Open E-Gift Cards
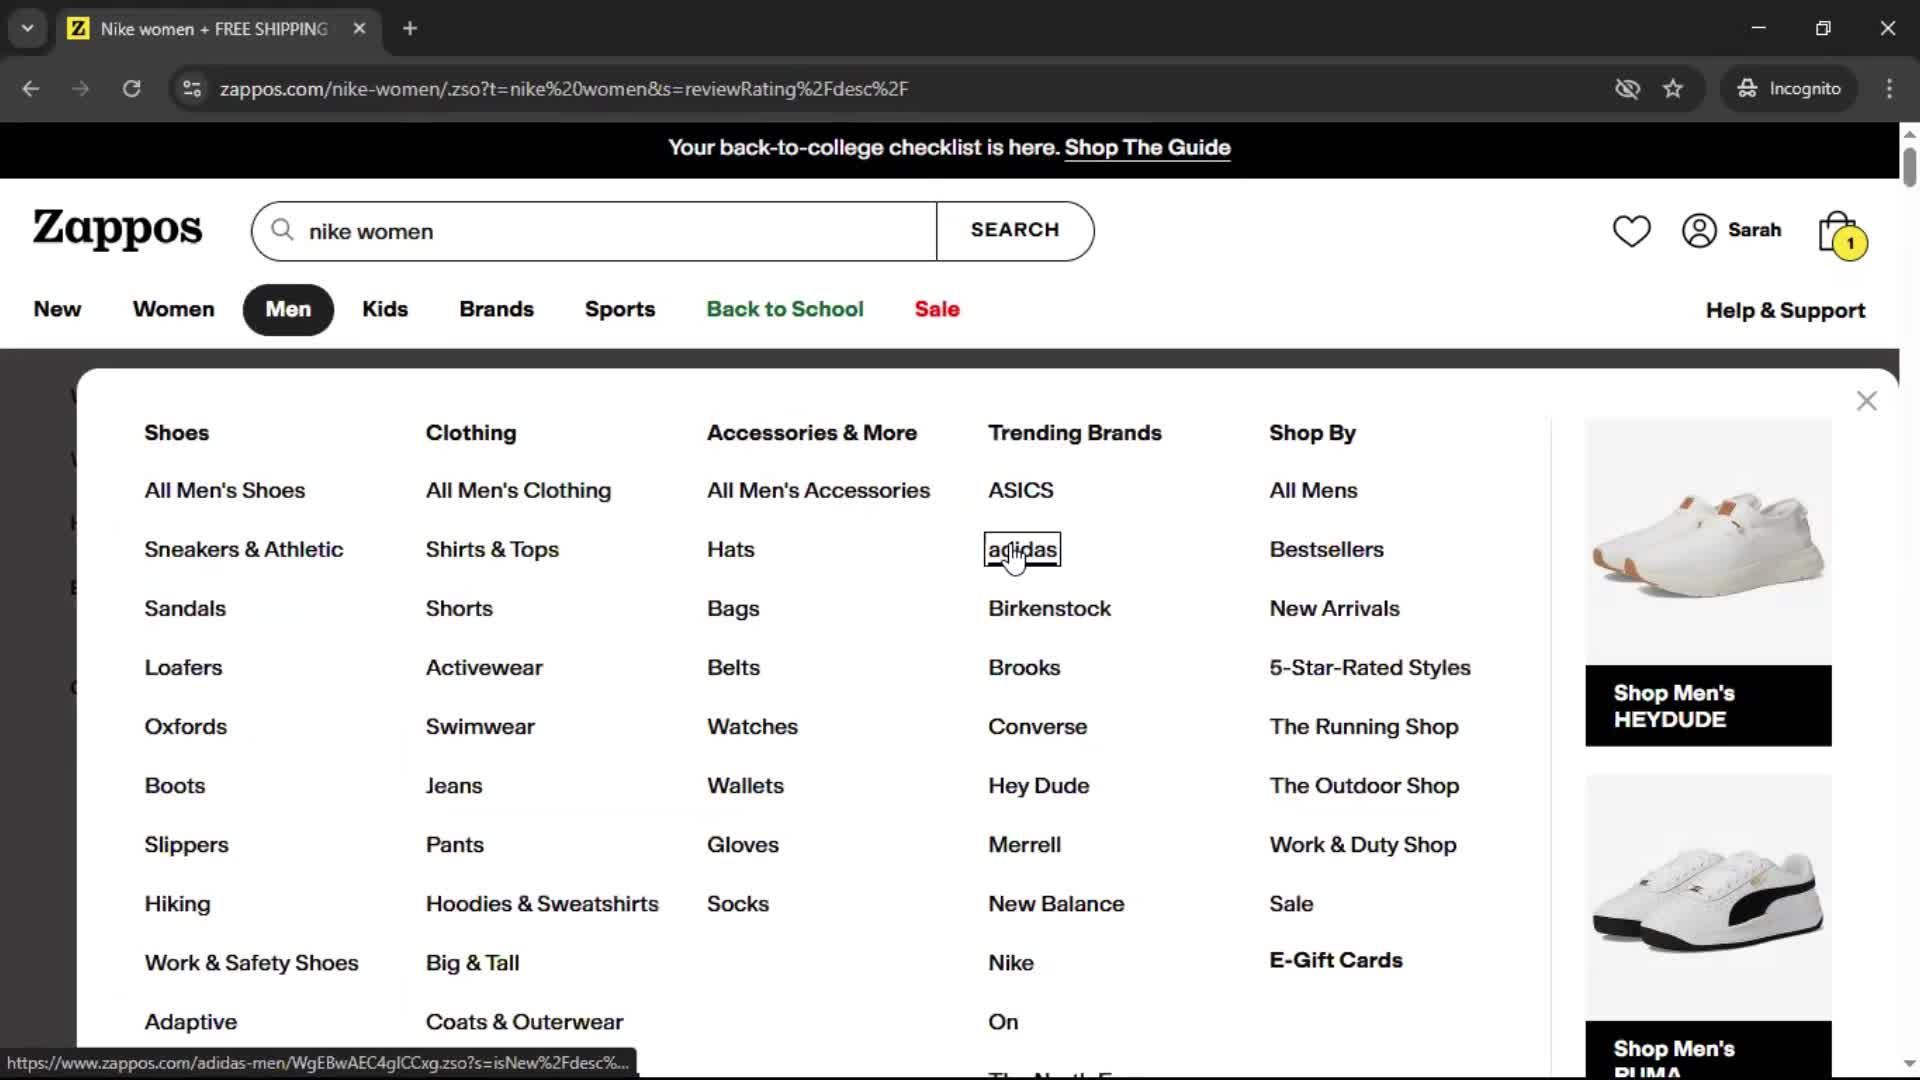This screenshot has width=1920, height=1080. [x=1335, y=960]
